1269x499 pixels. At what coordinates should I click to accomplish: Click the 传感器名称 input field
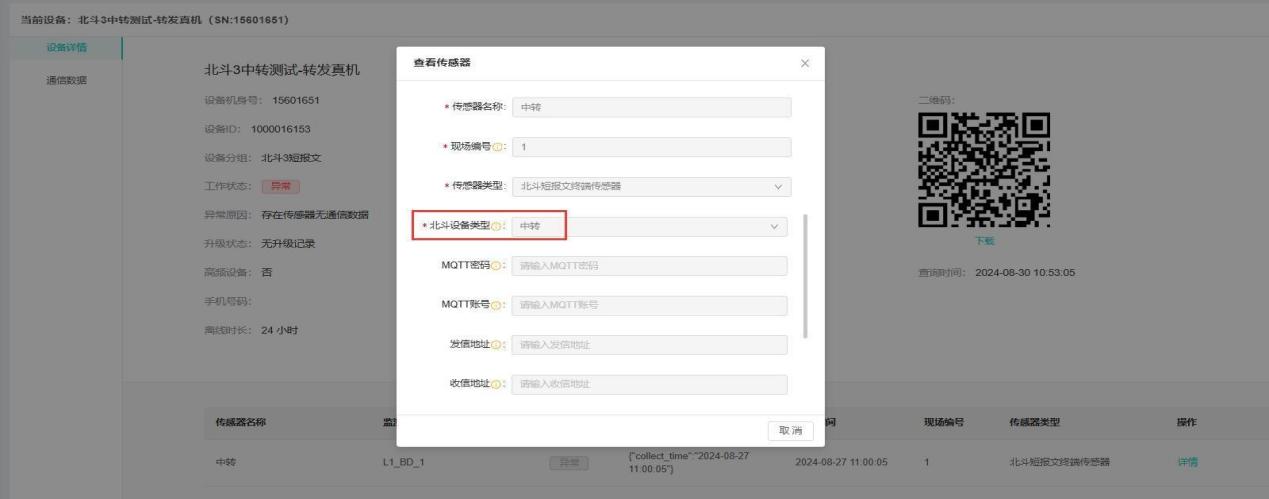650,108
